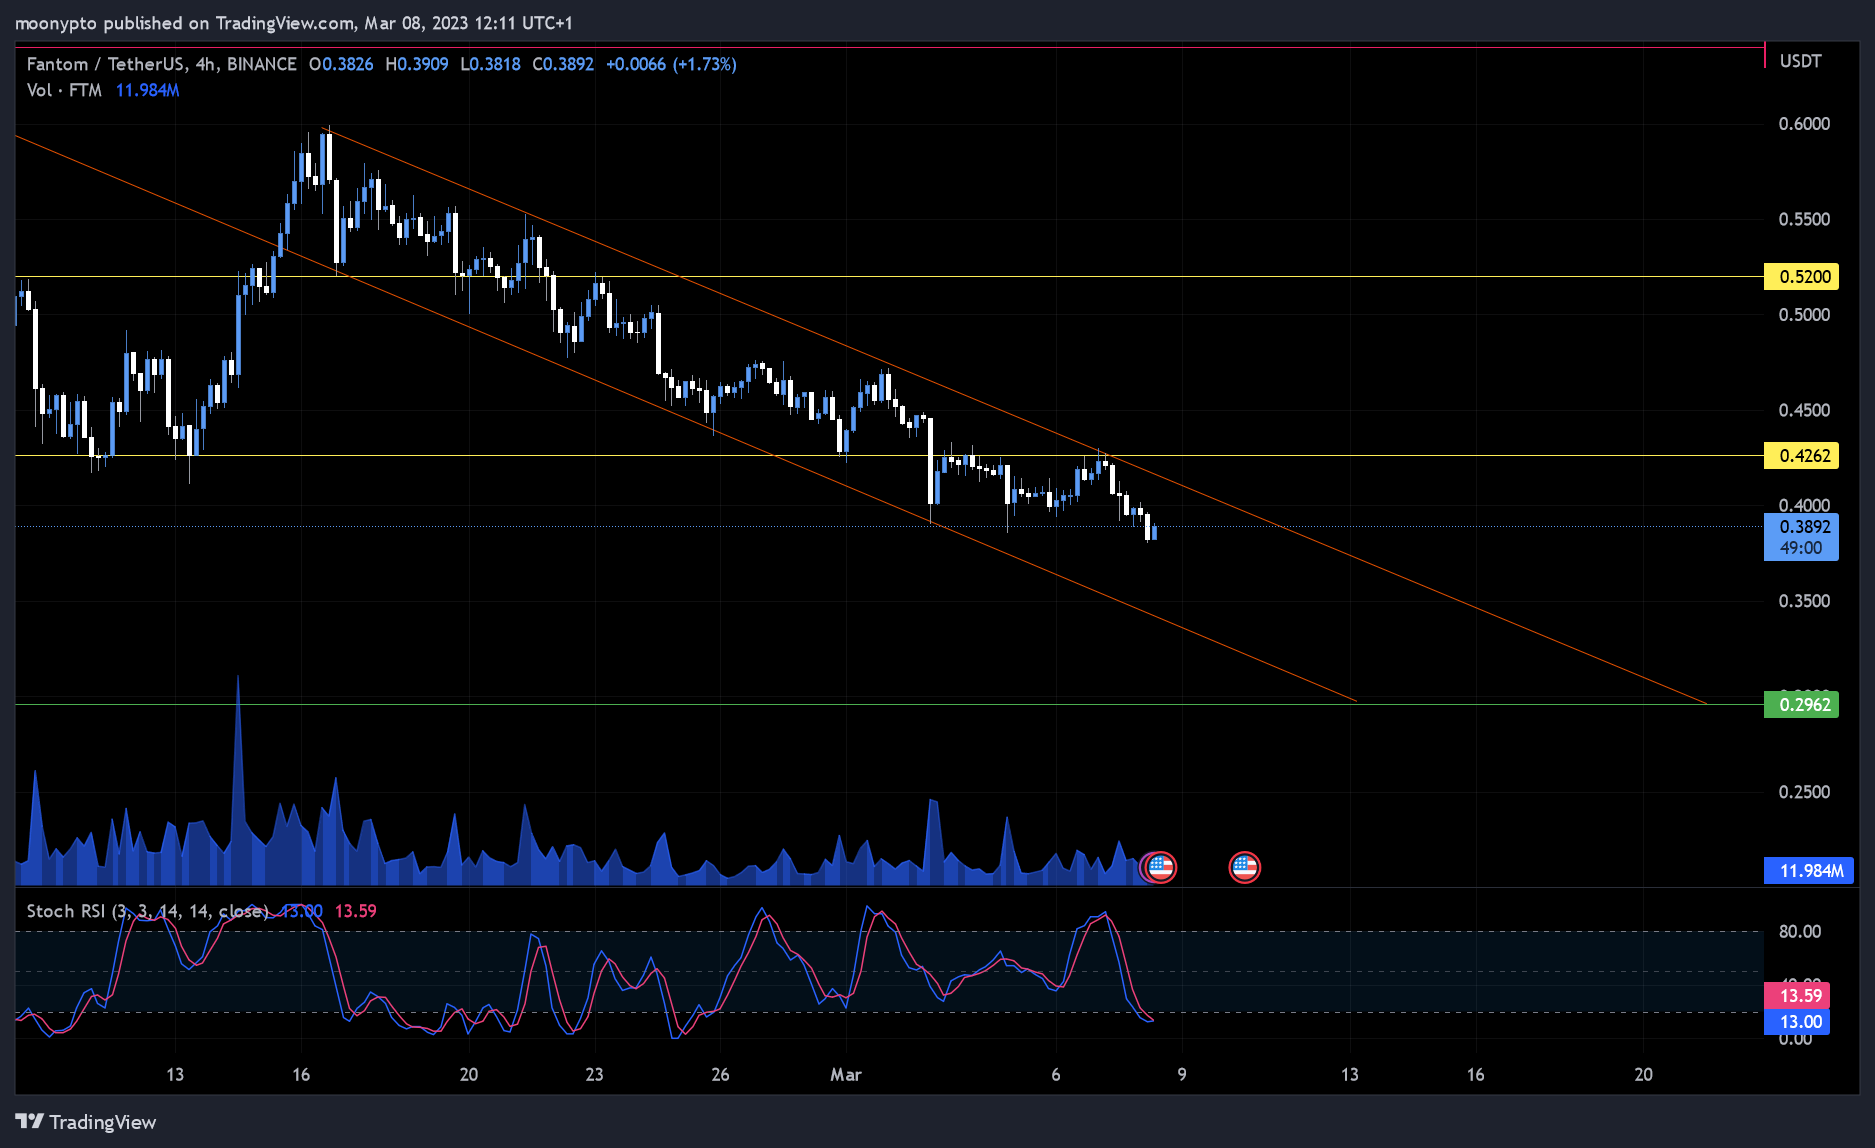Click the Vol · FTM indicator legend
The height and width of the screenshot is (1148, 1875).
[64, 90]
